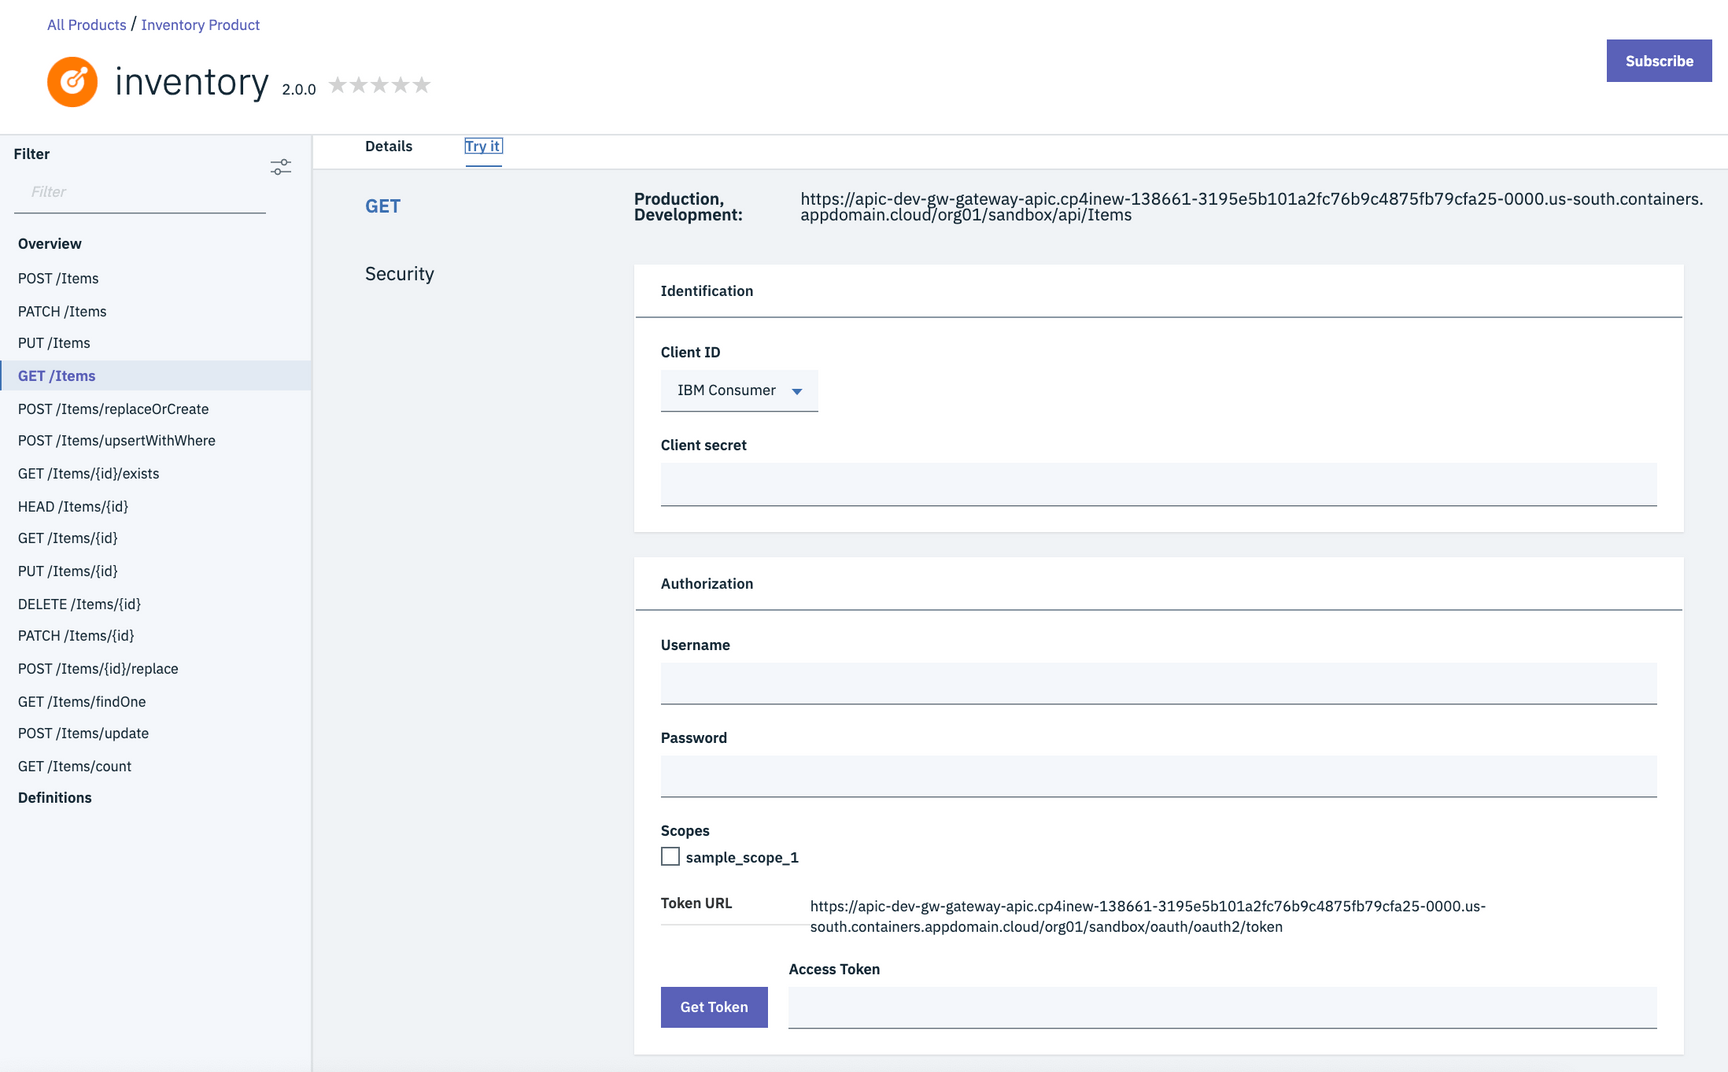Select the GET /Items endpoint
Viewport: 1728px width, 1072px height.
coord(56,375)
